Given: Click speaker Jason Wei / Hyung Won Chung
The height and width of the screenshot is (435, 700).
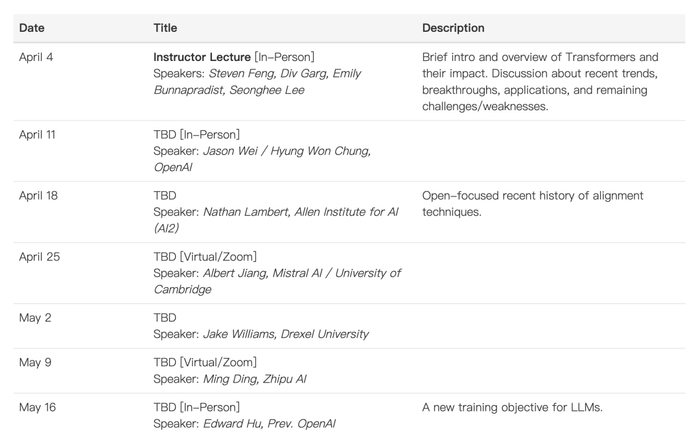Looking at the screenshot, I should pyautogui.click(x=286, y=151).
